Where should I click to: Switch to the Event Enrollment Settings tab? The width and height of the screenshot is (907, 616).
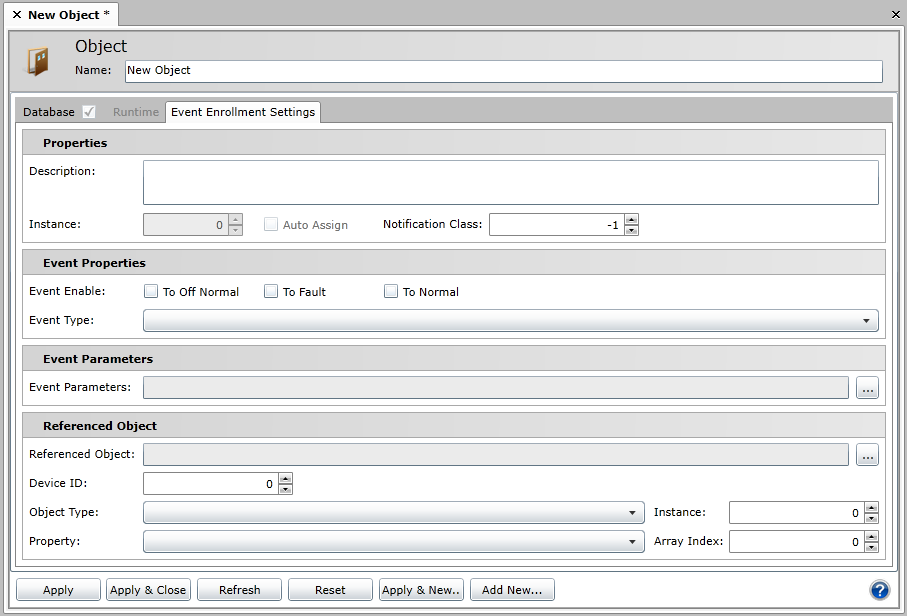pyautogui.click(x=243, y=112)
